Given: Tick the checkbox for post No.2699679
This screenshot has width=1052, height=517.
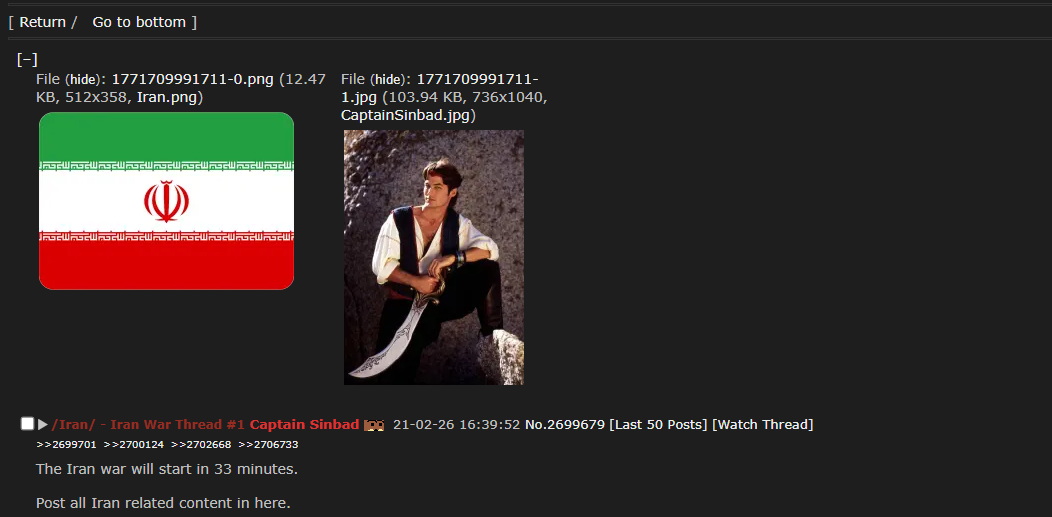Looking at the screenshot, I should [27, 424].
